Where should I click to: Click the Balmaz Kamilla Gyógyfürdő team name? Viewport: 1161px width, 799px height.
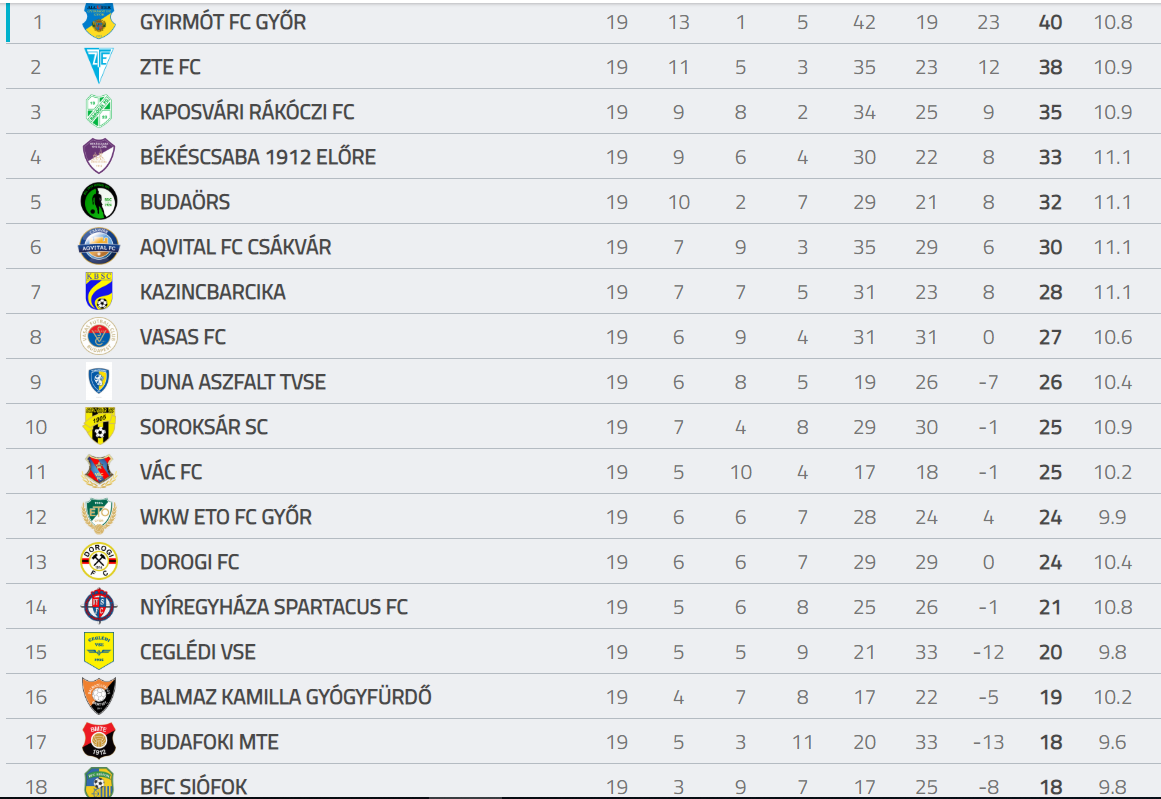click(x=286, y=697)
